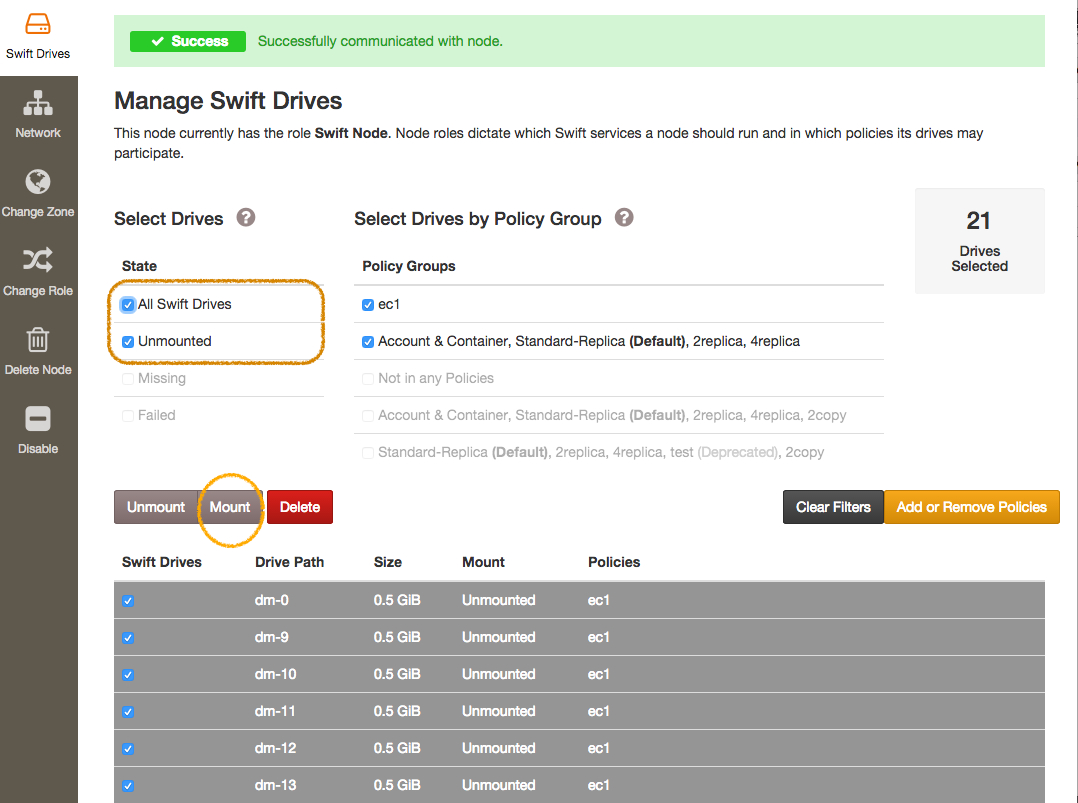Viewport: 1078px width, 803px height.
Task: Click the dm-11 drive path cell
Action: [275, 712]
